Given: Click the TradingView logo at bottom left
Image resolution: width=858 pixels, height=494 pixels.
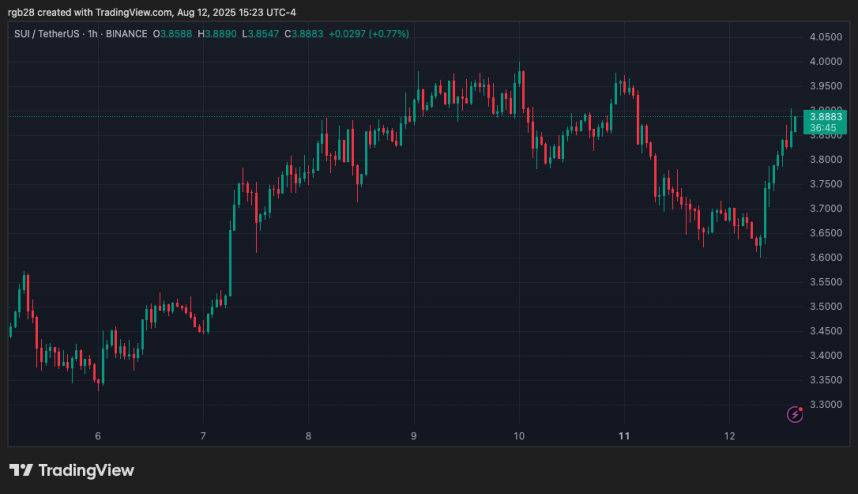Looking at the screenshot, I should (71, 470).
